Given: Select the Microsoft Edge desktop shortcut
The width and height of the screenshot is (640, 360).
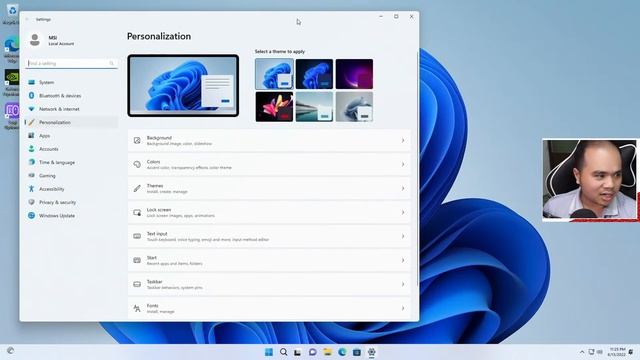Looking at the screenshot, I should [x=11, y=49].
